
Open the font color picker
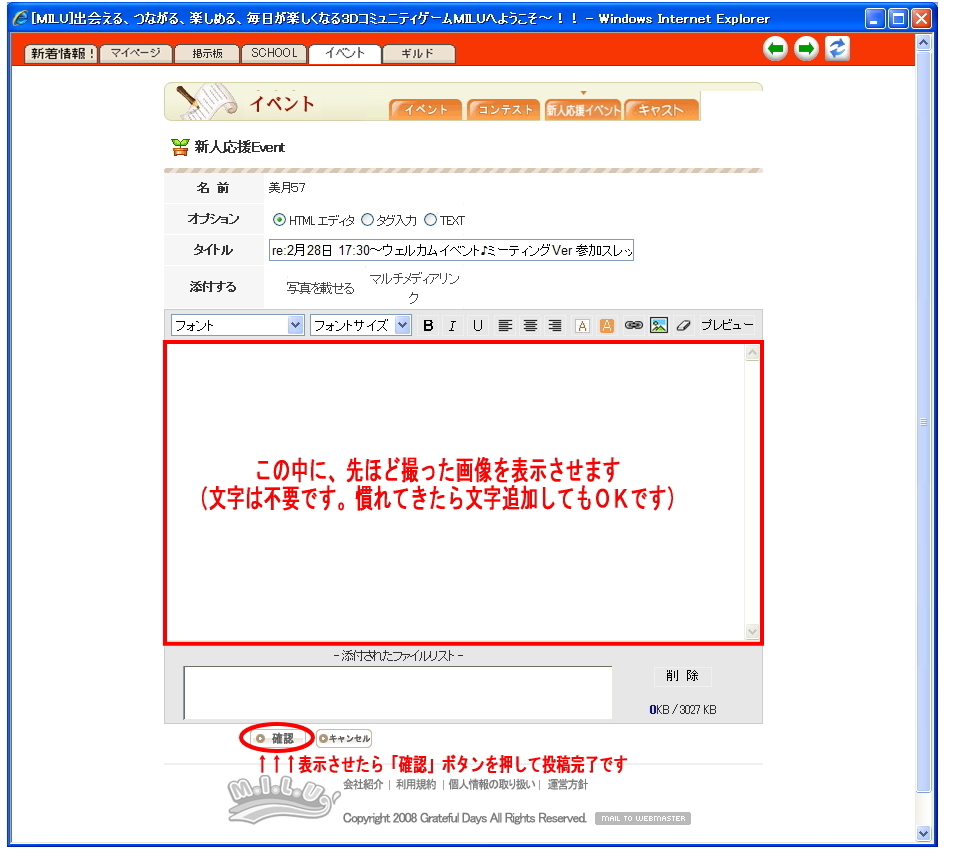point(582,325)
